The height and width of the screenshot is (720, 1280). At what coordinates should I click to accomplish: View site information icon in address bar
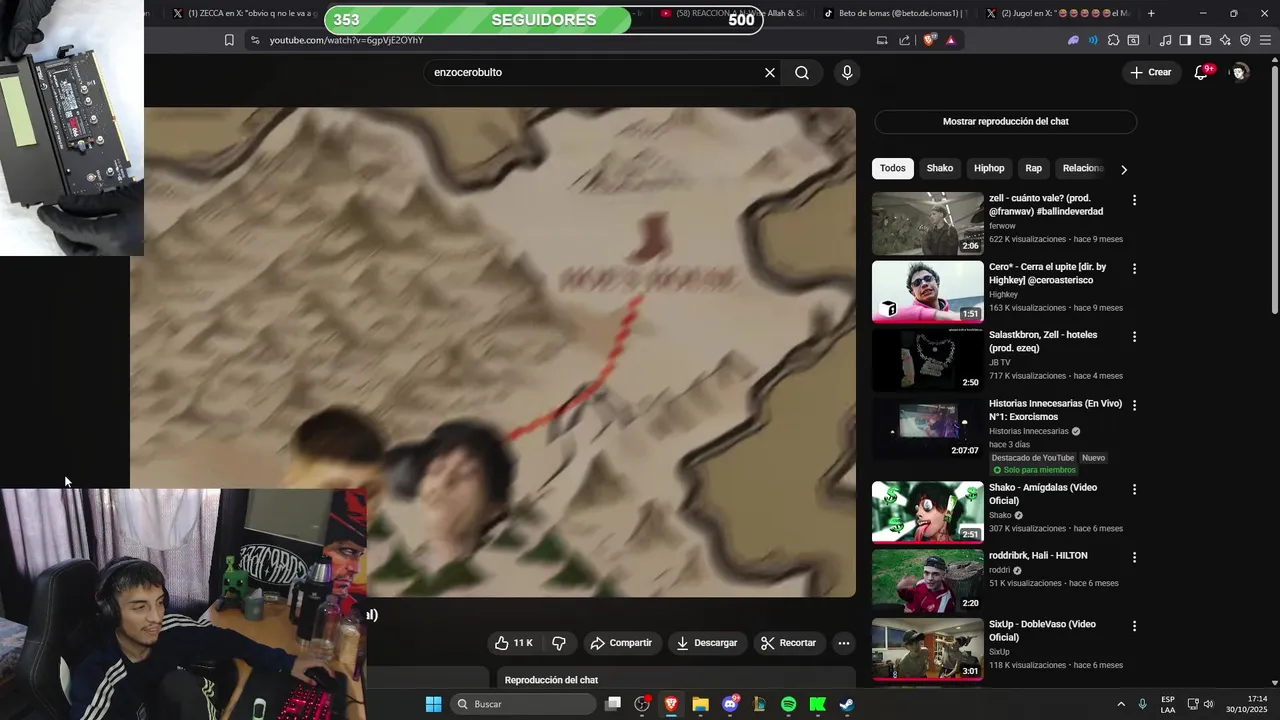[x=254, y=40]
